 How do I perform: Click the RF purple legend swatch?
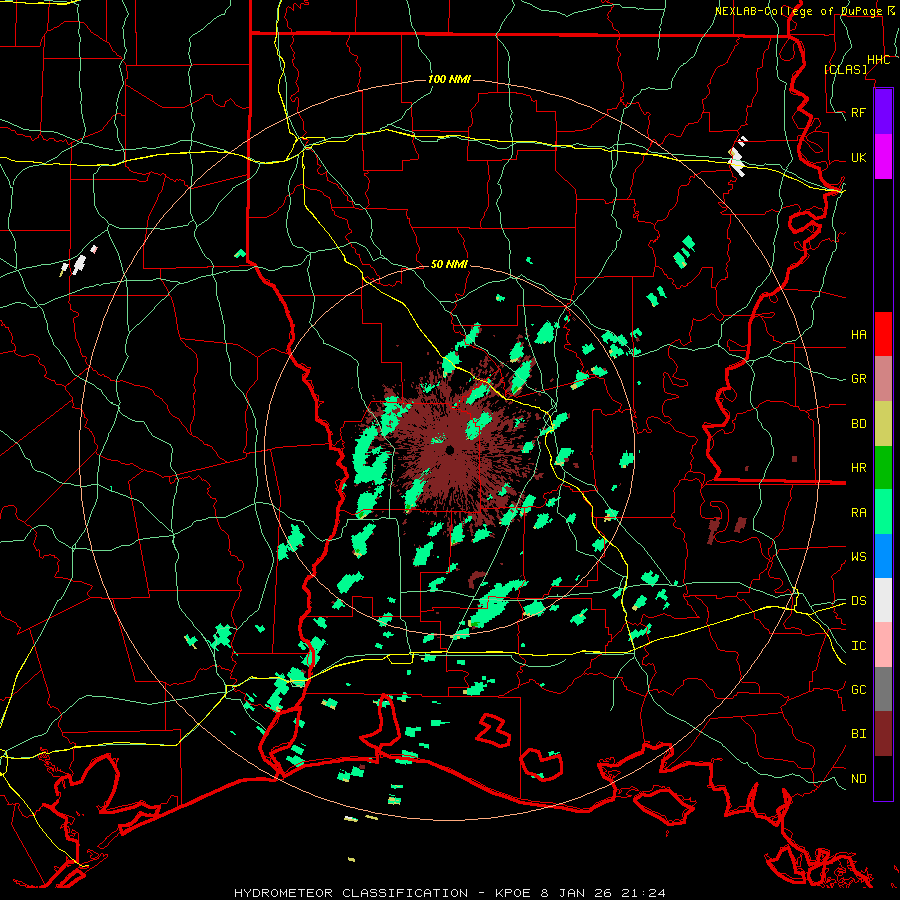click(883, 112)
